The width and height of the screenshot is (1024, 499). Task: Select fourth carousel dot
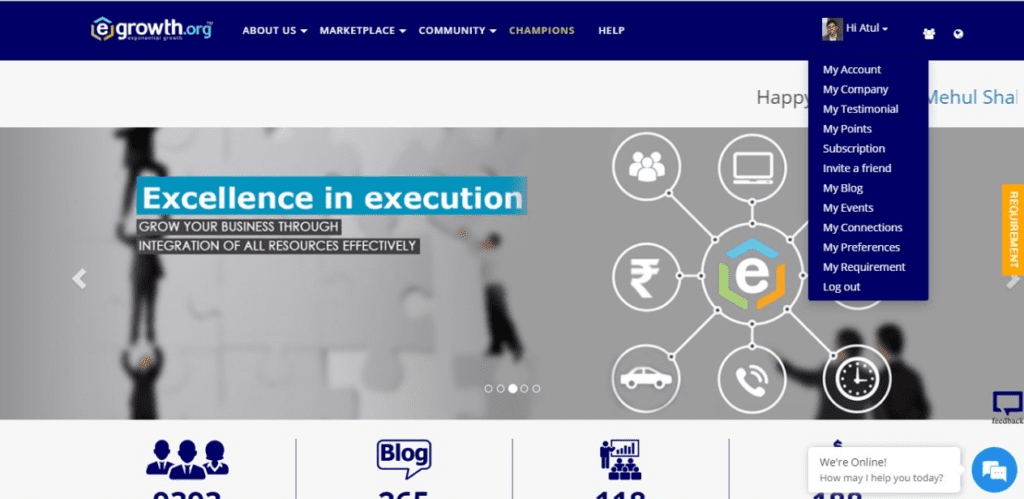[x=524, y=389]
